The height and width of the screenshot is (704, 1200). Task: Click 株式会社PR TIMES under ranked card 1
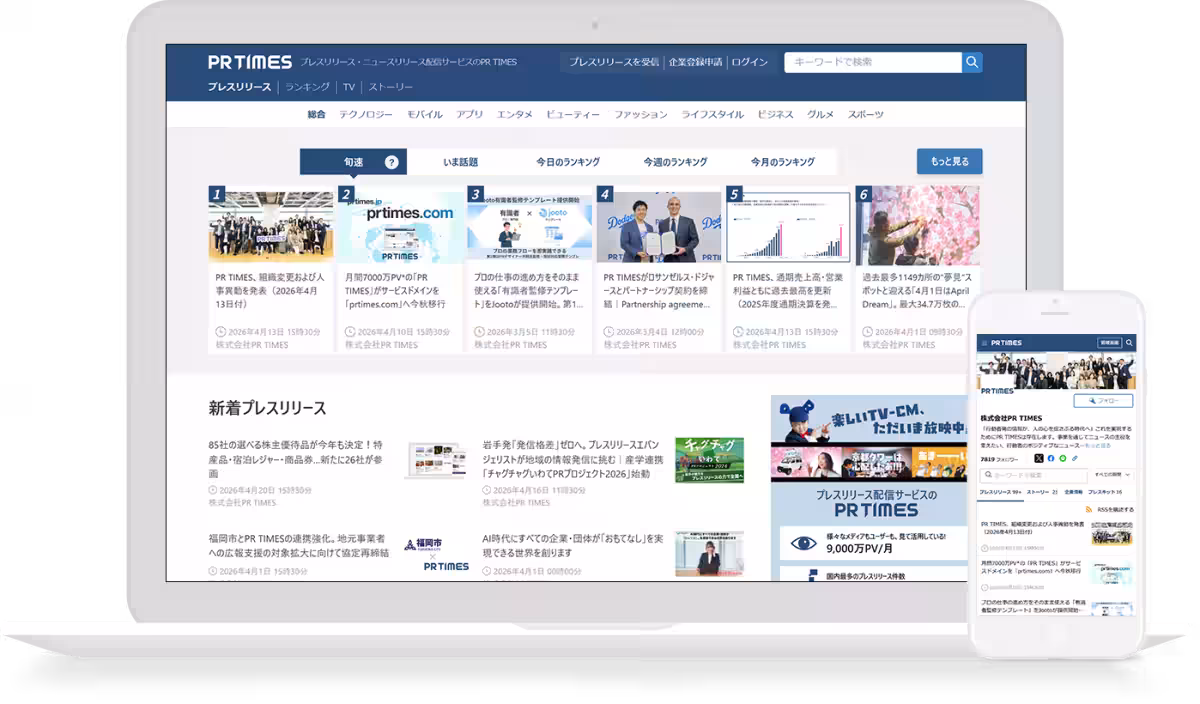coord(252,345)
